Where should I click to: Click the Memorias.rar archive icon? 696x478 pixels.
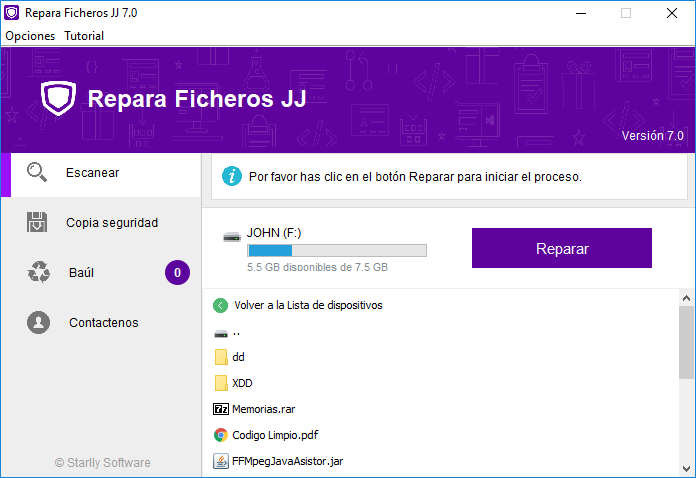pyautogui.click(x=221, y=409)
